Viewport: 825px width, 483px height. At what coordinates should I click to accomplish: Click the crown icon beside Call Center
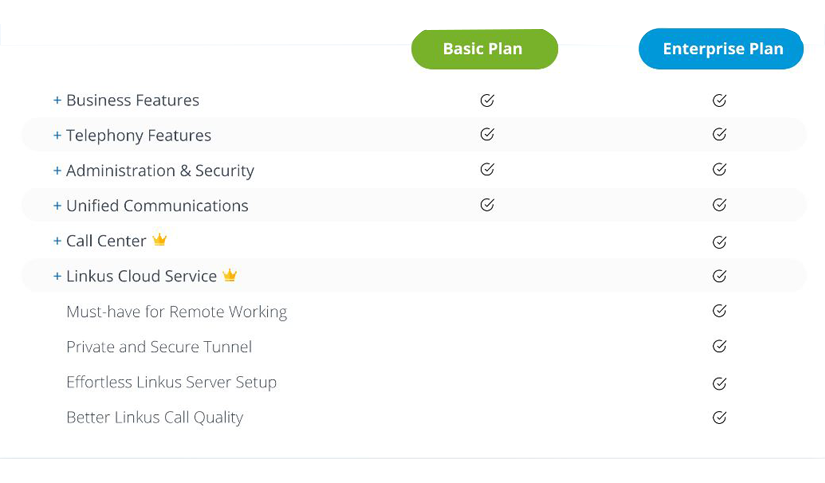159,240
